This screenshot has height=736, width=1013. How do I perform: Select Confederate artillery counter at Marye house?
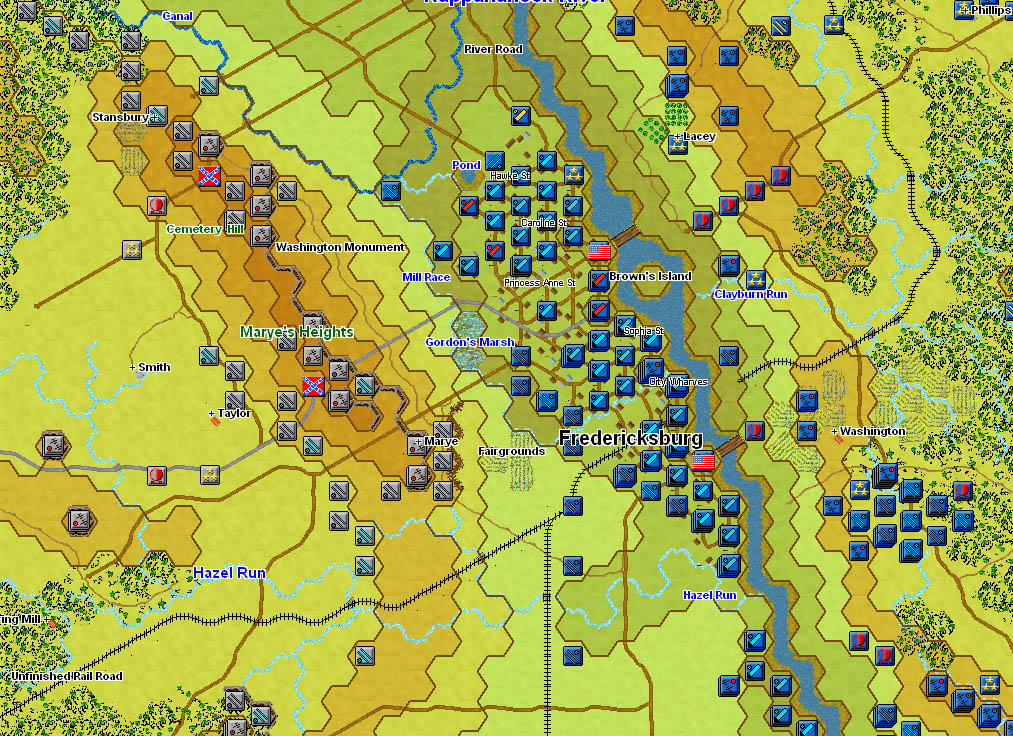417,445
